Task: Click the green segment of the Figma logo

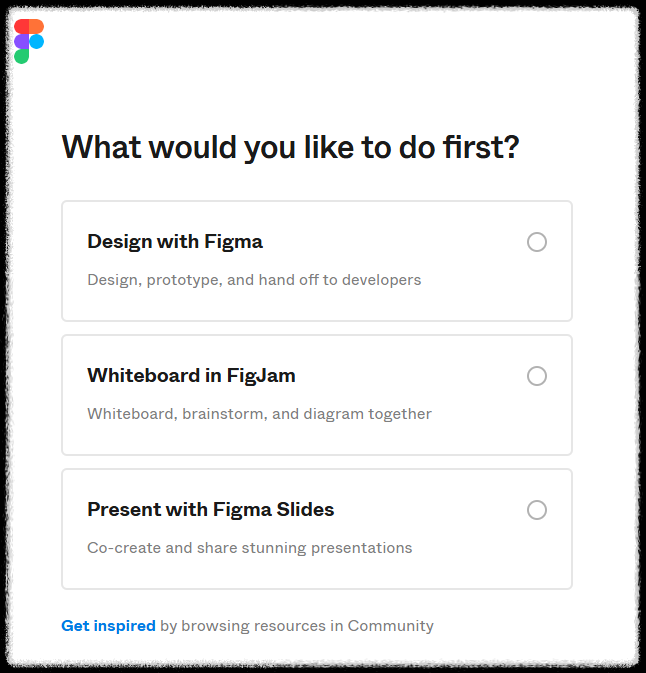Action: click(21, 56)
